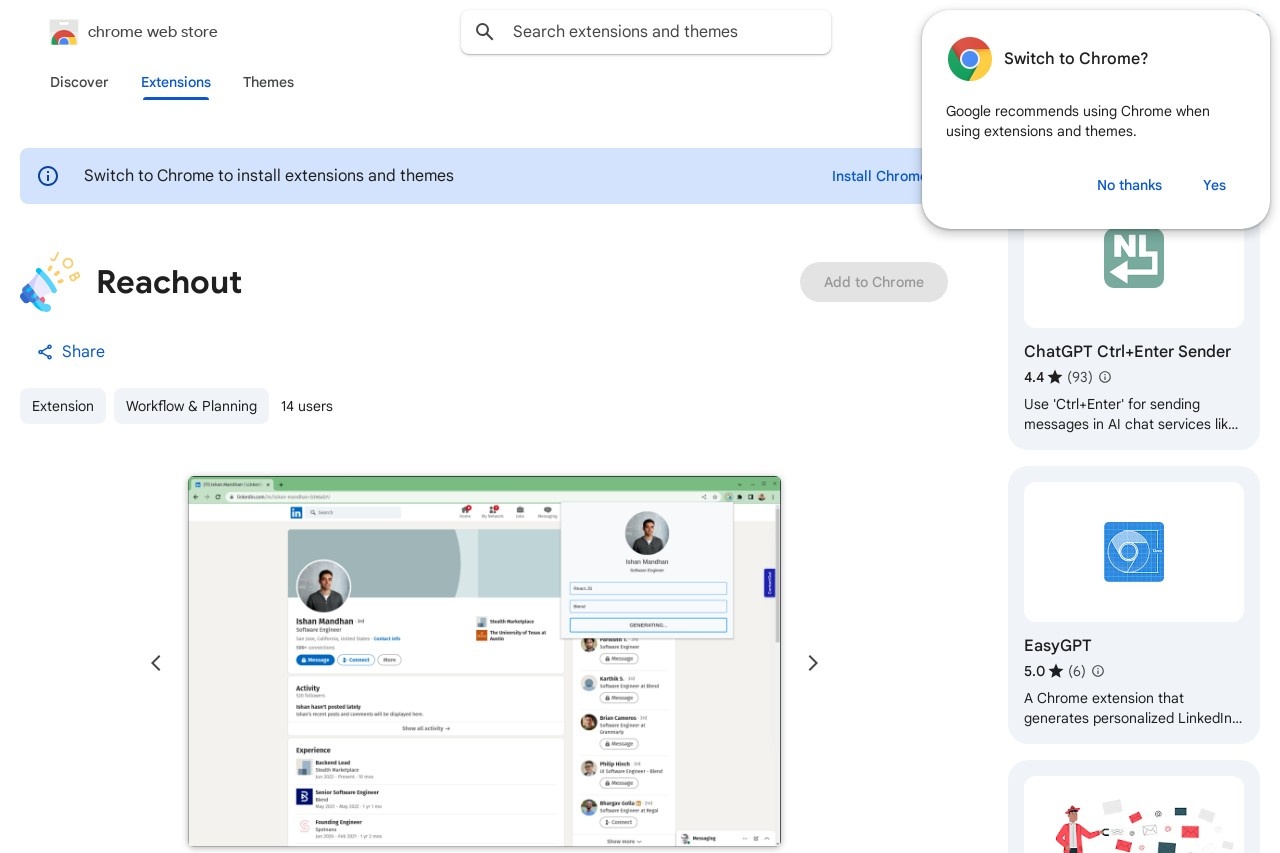Click the ChatGPT Ctrl+Enter Sender title
The image size is (1280, 853).
(x=1127, y=352)
